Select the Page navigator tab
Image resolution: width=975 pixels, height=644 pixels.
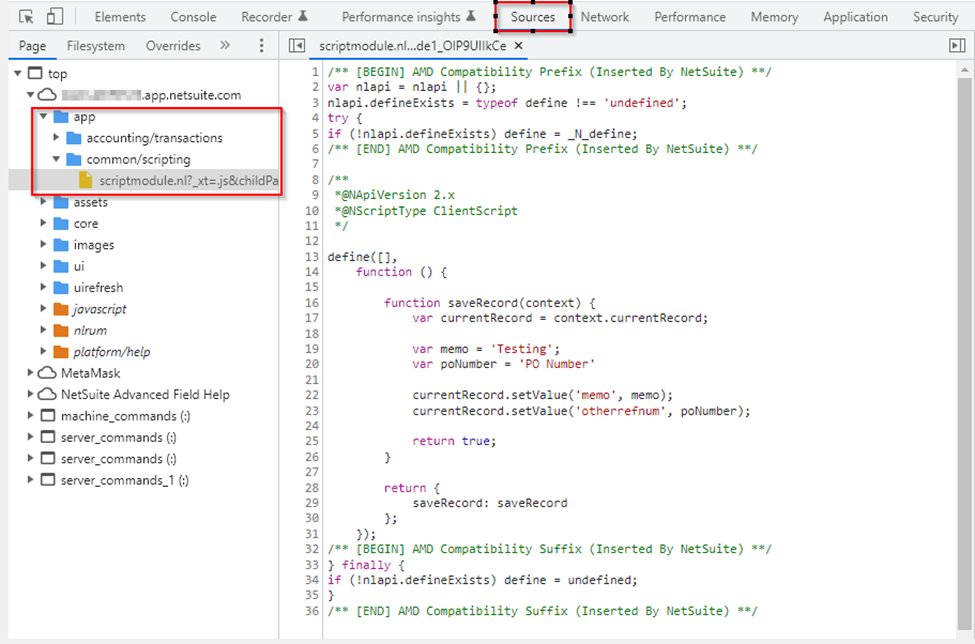click(x=32, y=45)
